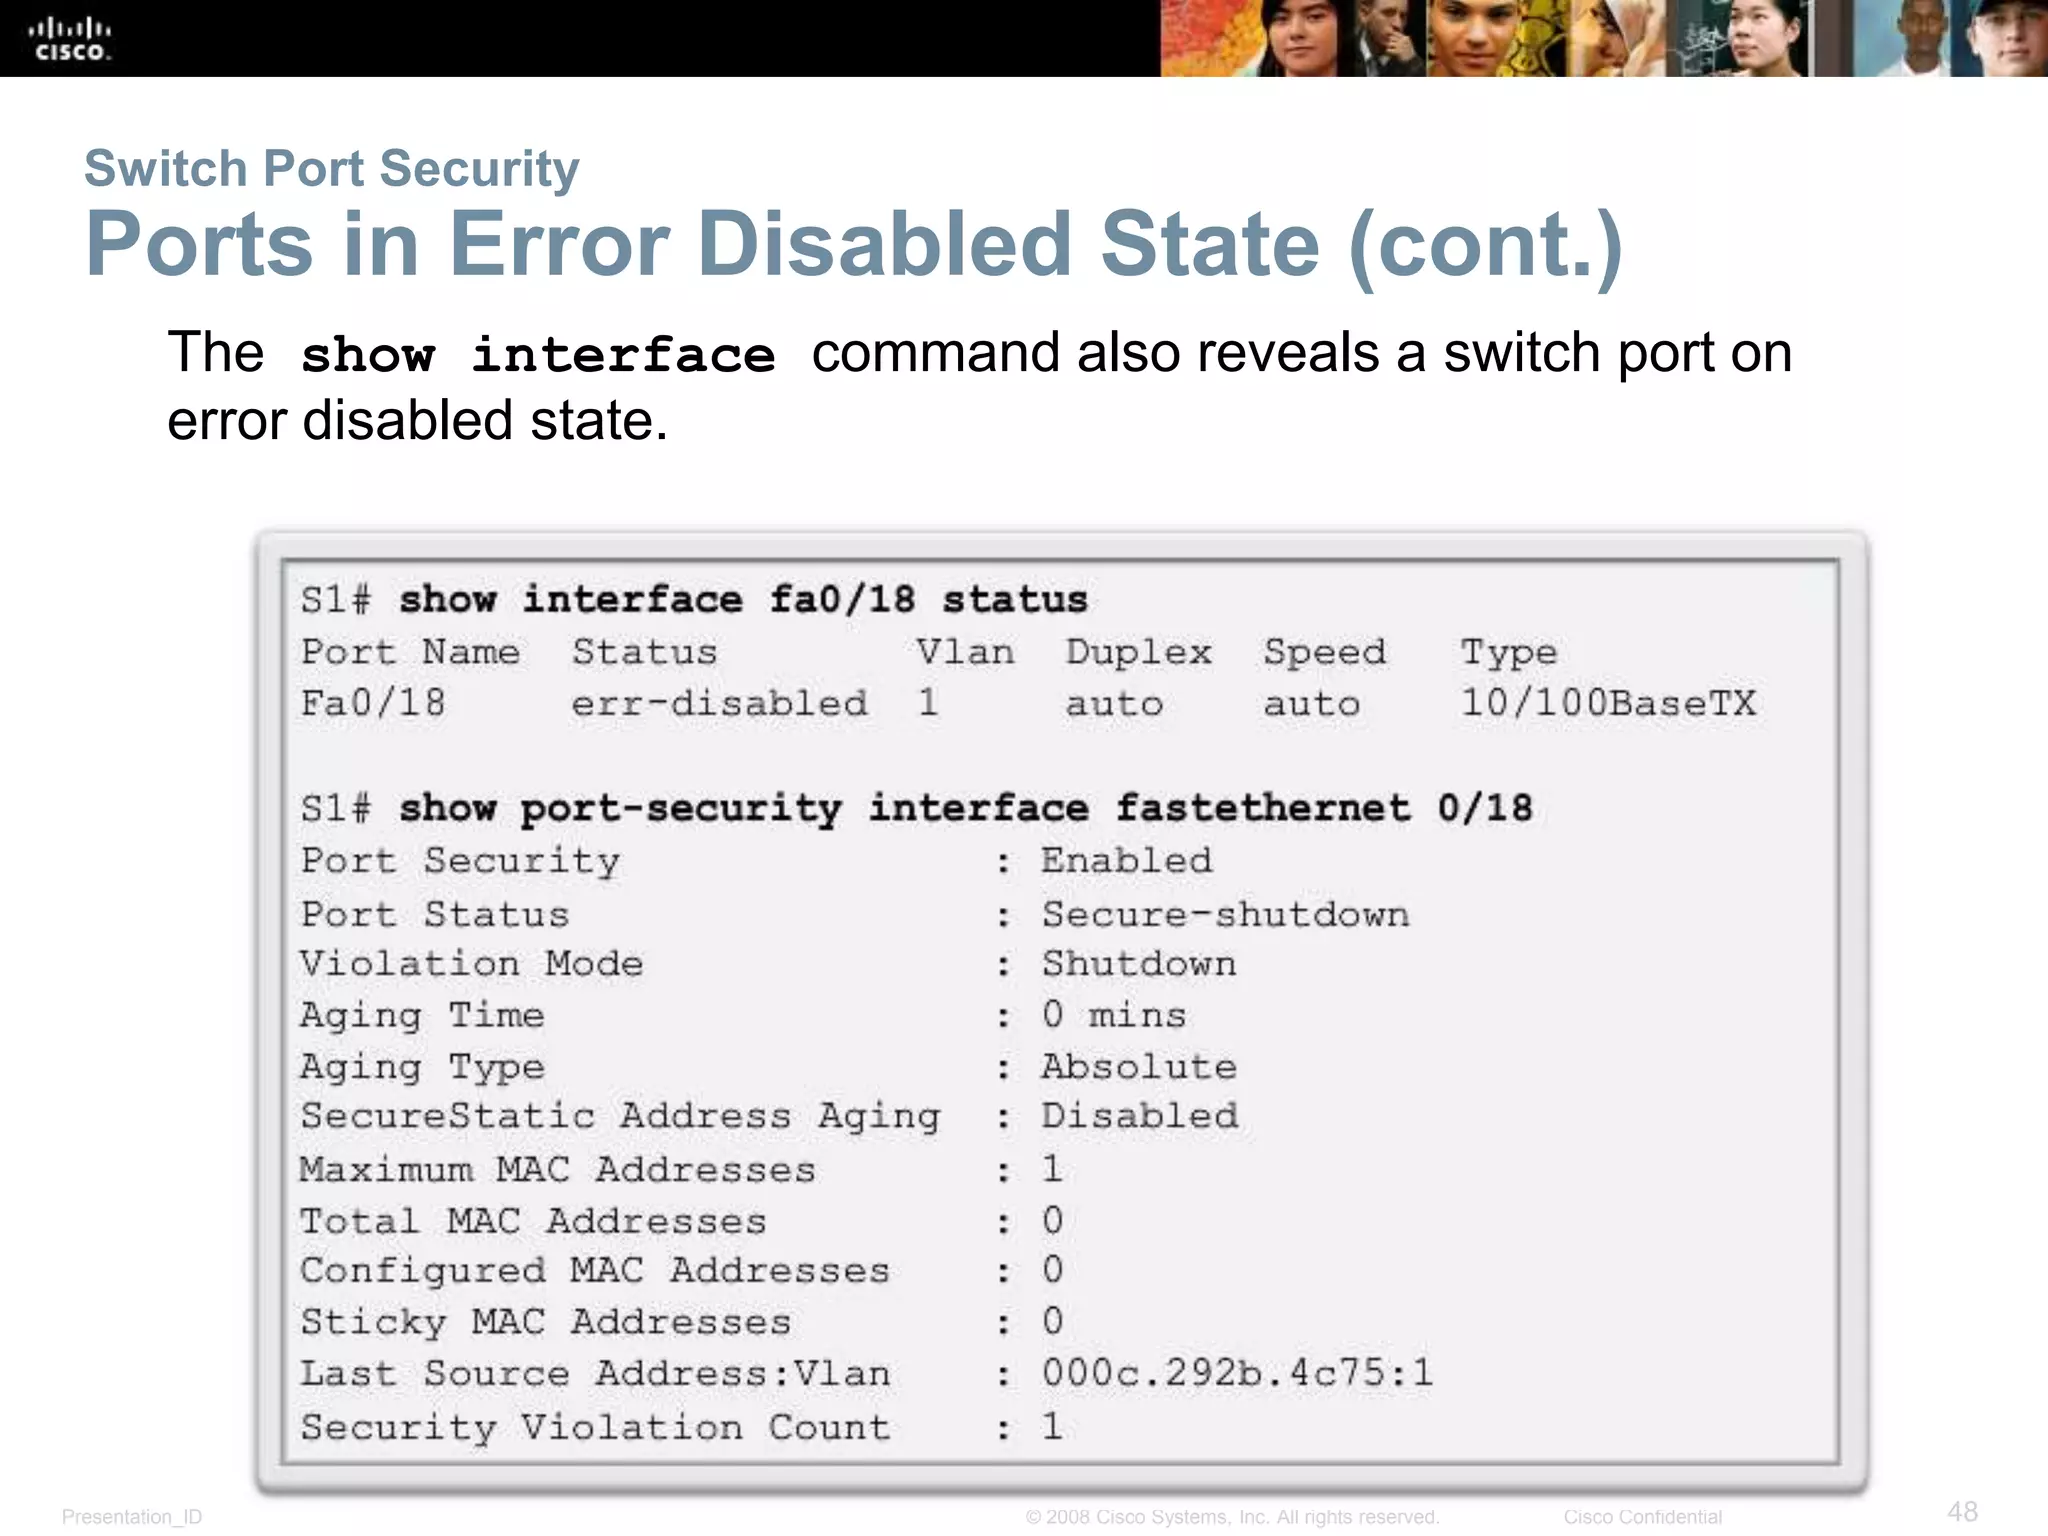Viewport: 2048px width, 1536px height.
Task: Click the header banner photo strip
Action: click(x=1604, y=38)
